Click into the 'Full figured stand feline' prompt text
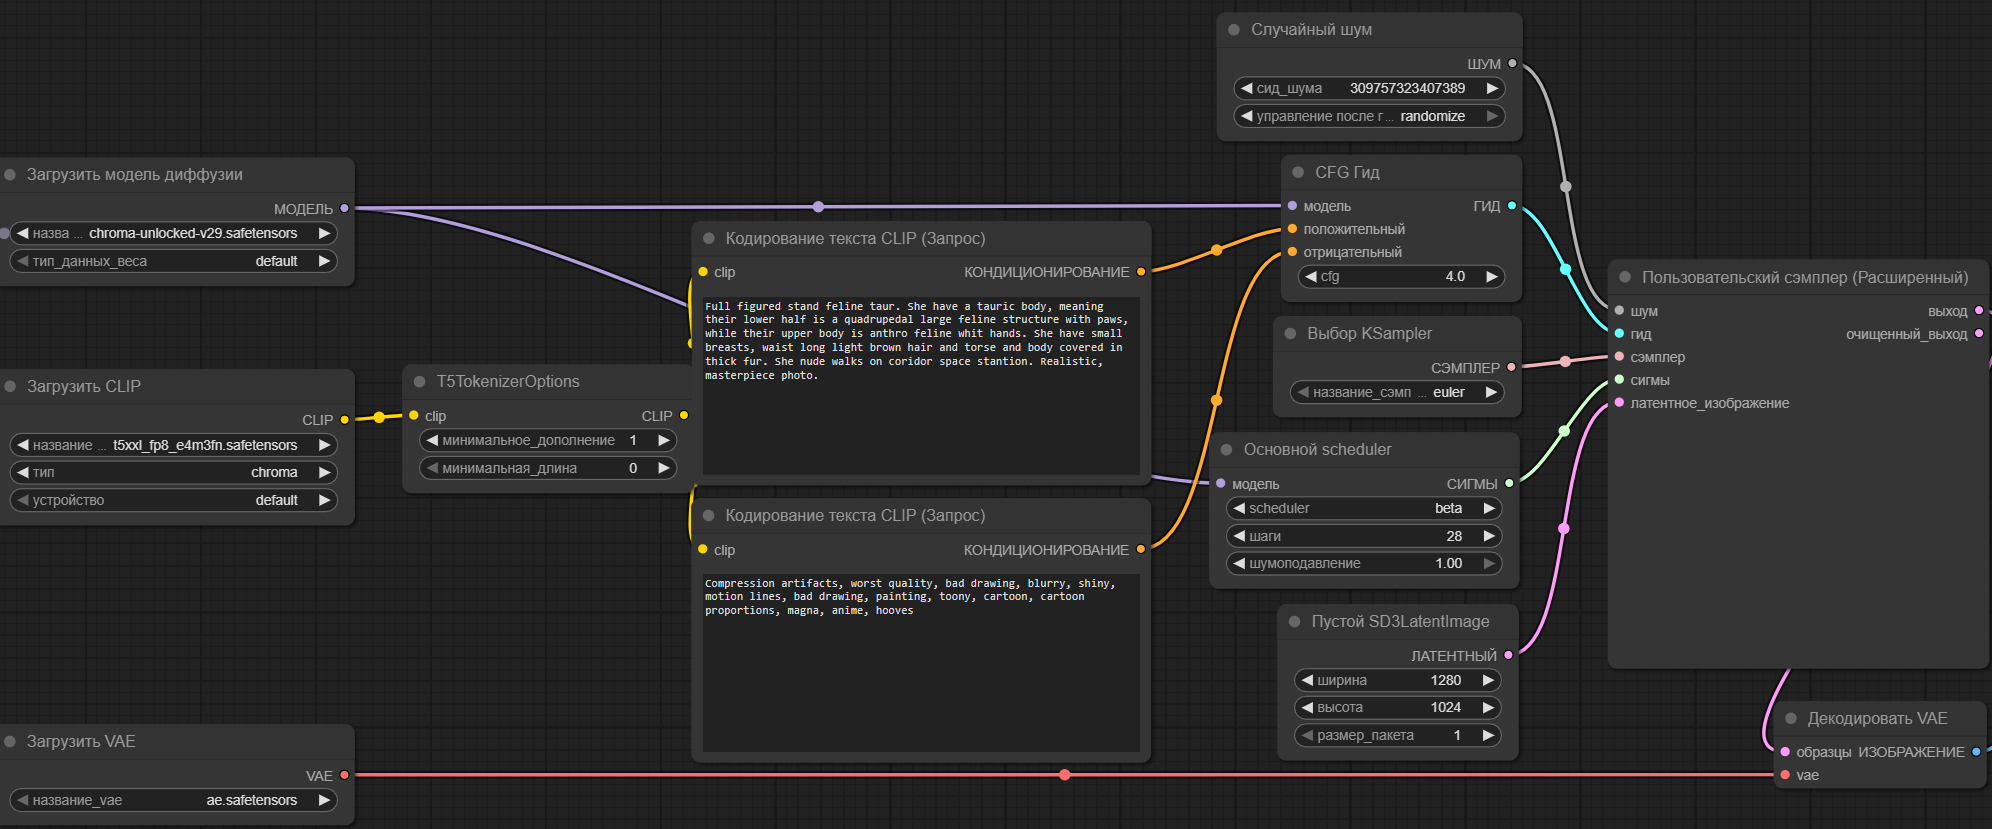1992x829 pixels. tap(921, 385)
